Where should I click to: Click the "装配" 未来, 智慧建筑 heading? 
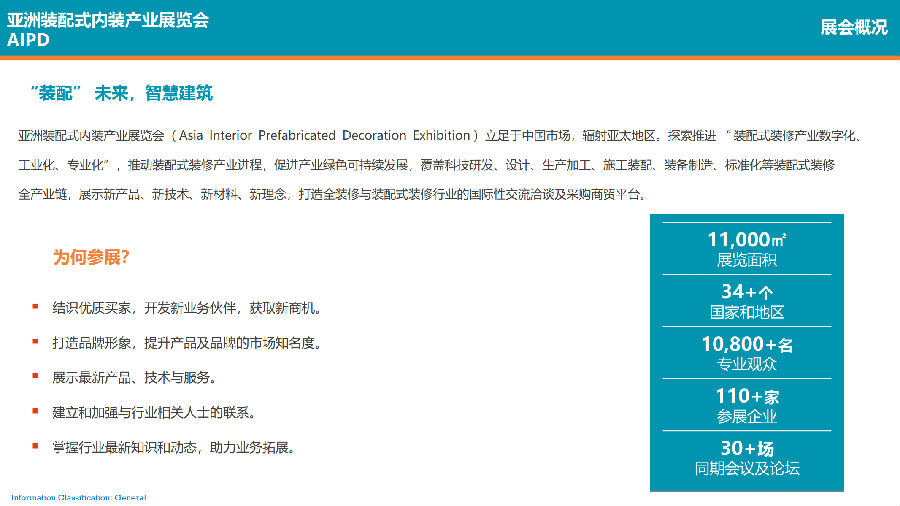tap(121, 93)
